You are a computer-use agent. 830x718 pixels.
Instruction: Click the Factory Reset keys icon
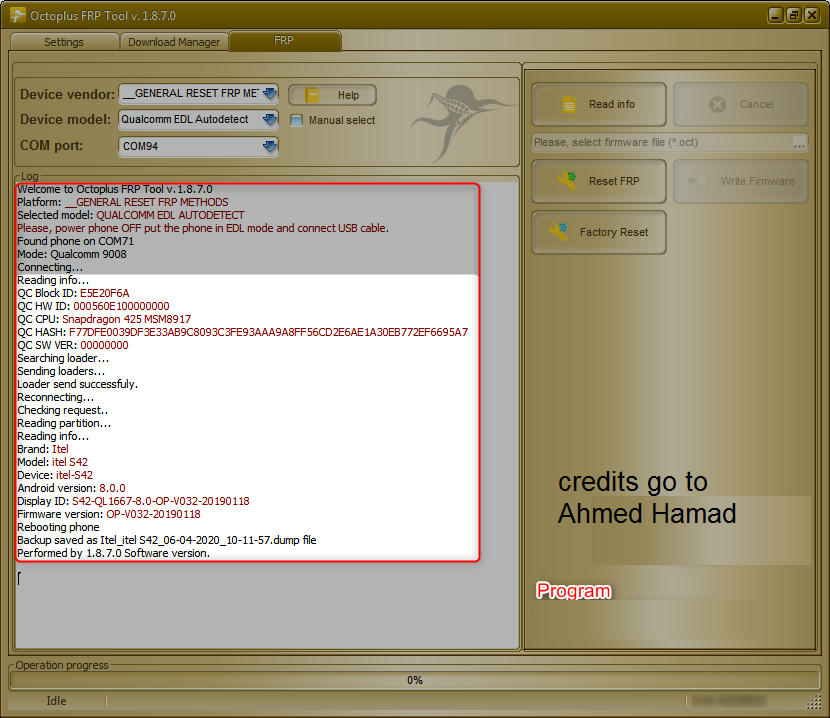click(559, 232)
